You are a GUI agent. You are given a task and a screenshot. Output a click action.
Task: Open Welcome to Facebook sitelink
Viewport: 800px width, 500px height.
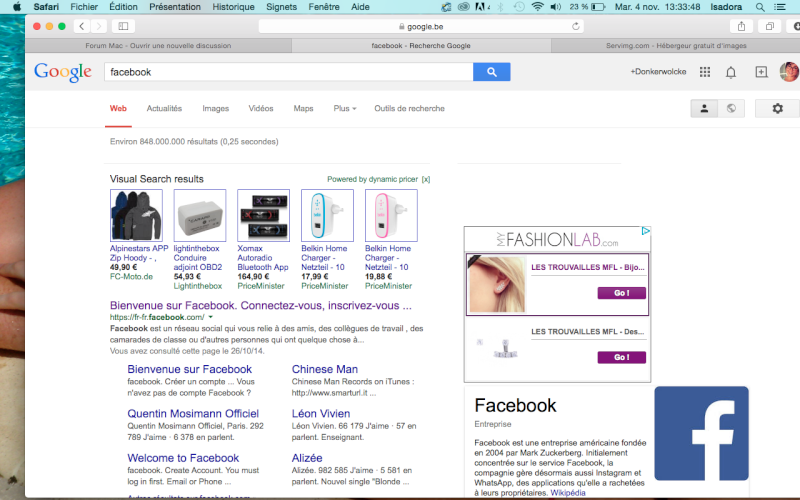[x=183, y=458]
